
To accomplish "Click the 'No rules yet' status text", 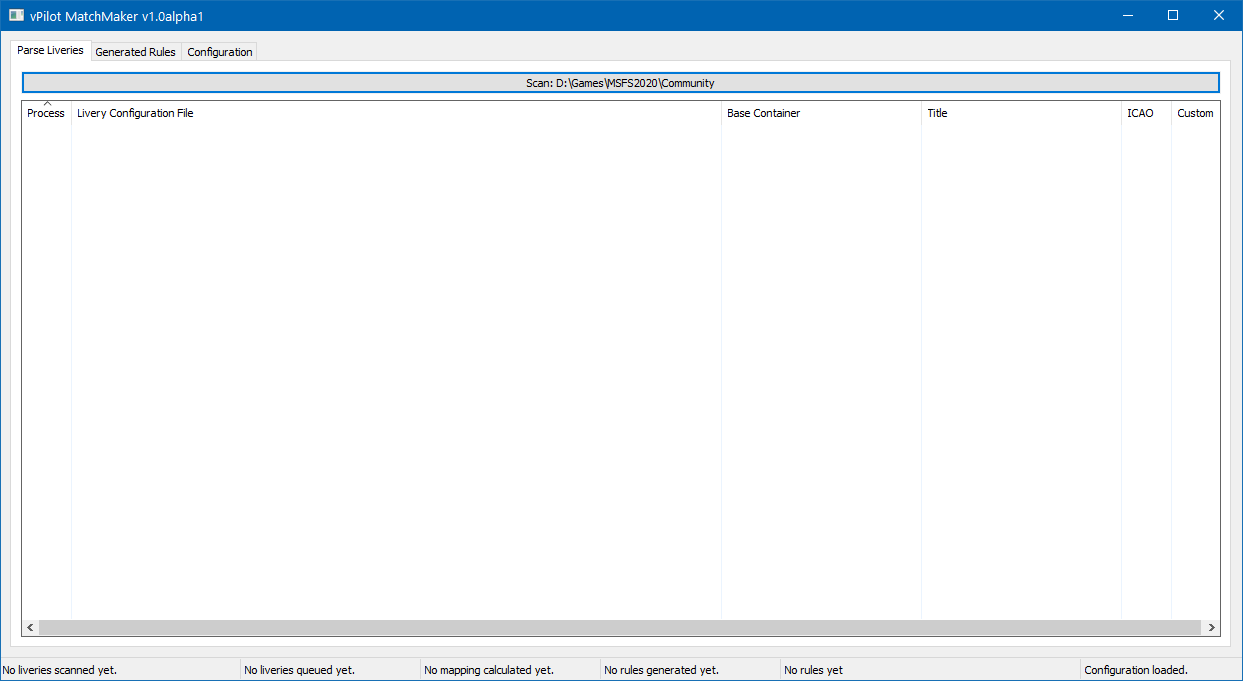I will click(813, 670).
